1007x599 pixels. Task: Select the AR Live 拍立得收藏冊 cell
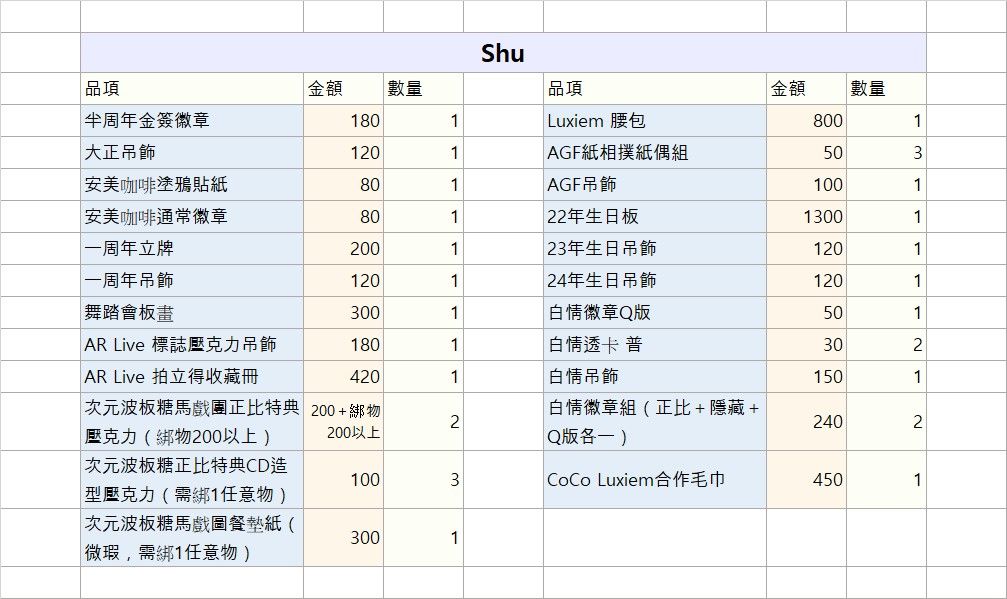[192, 377]
